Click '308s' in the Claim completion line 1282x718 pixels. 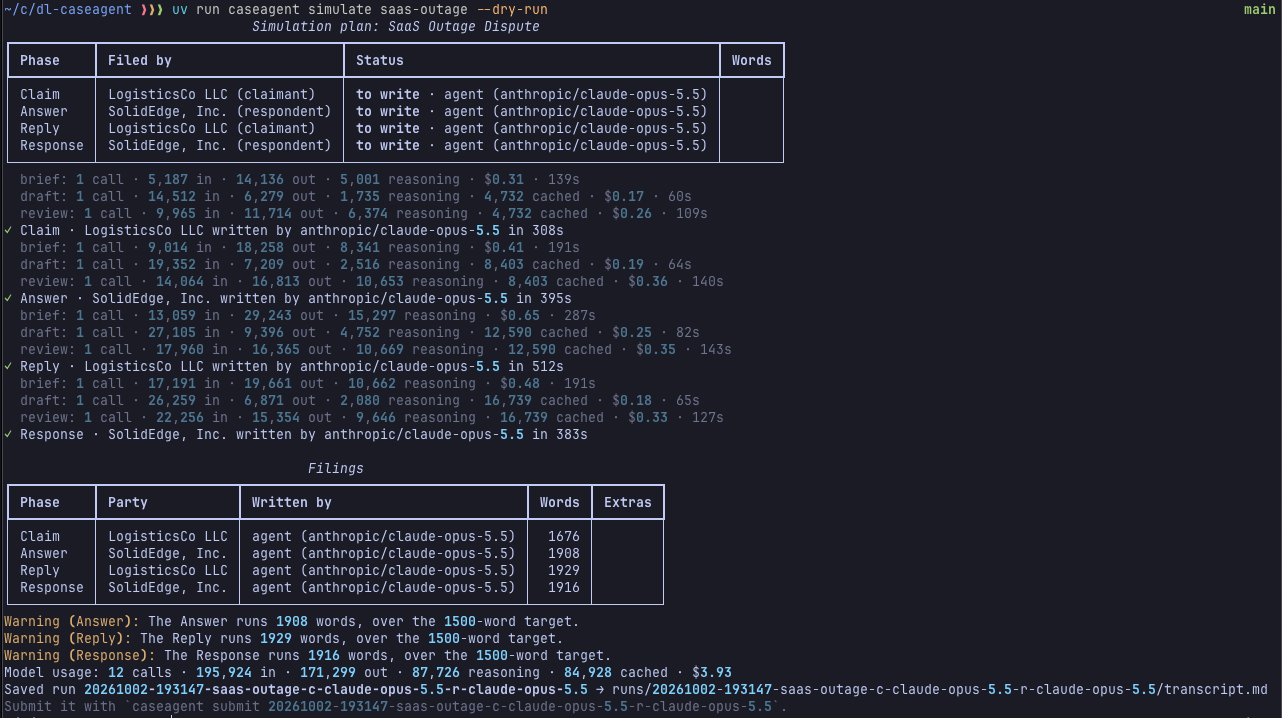pos(548,230)
